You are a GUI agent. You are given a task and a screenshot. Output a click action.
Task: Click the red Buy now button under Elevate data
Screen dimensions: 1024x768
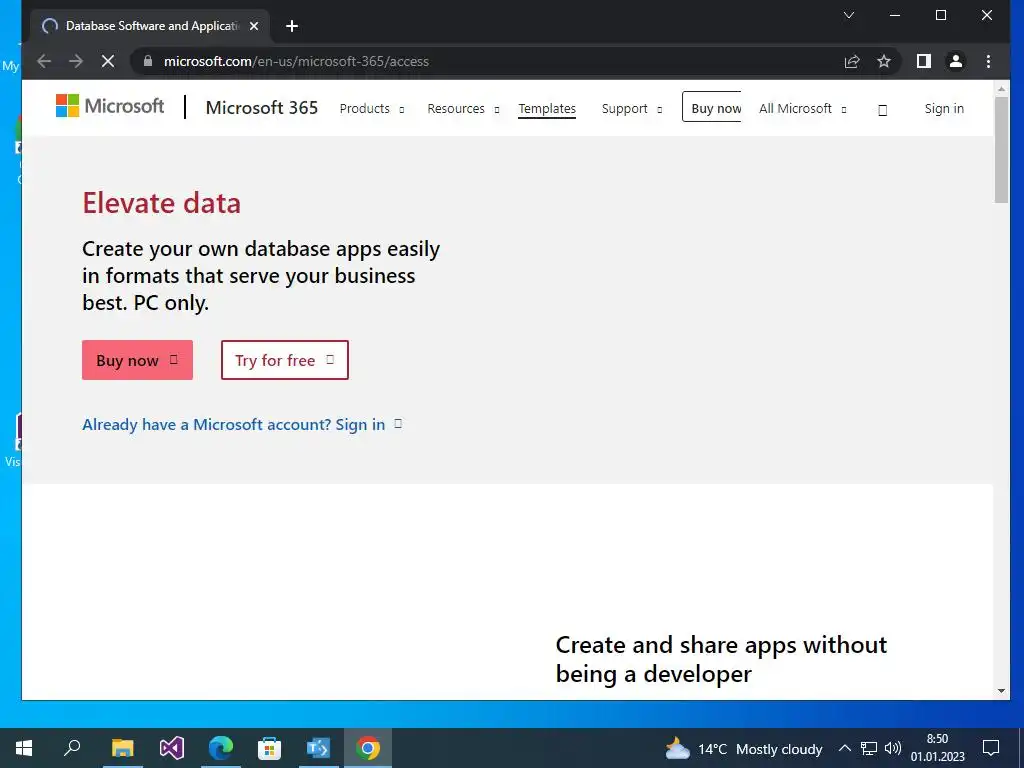click(137, 360)
